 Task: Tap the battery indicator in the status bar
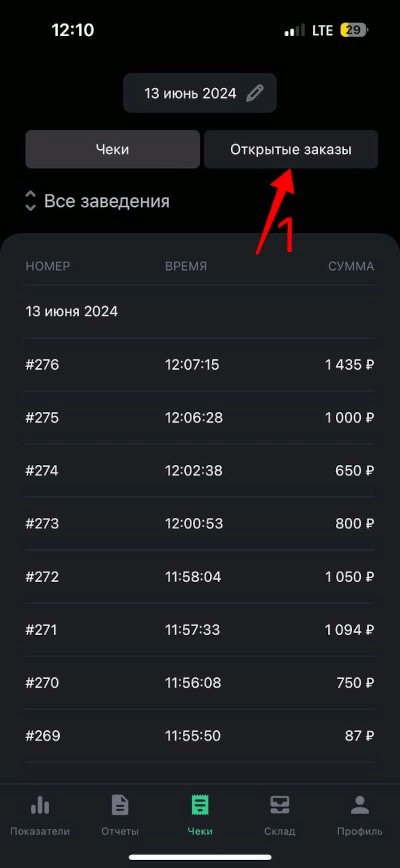(355, 30)
